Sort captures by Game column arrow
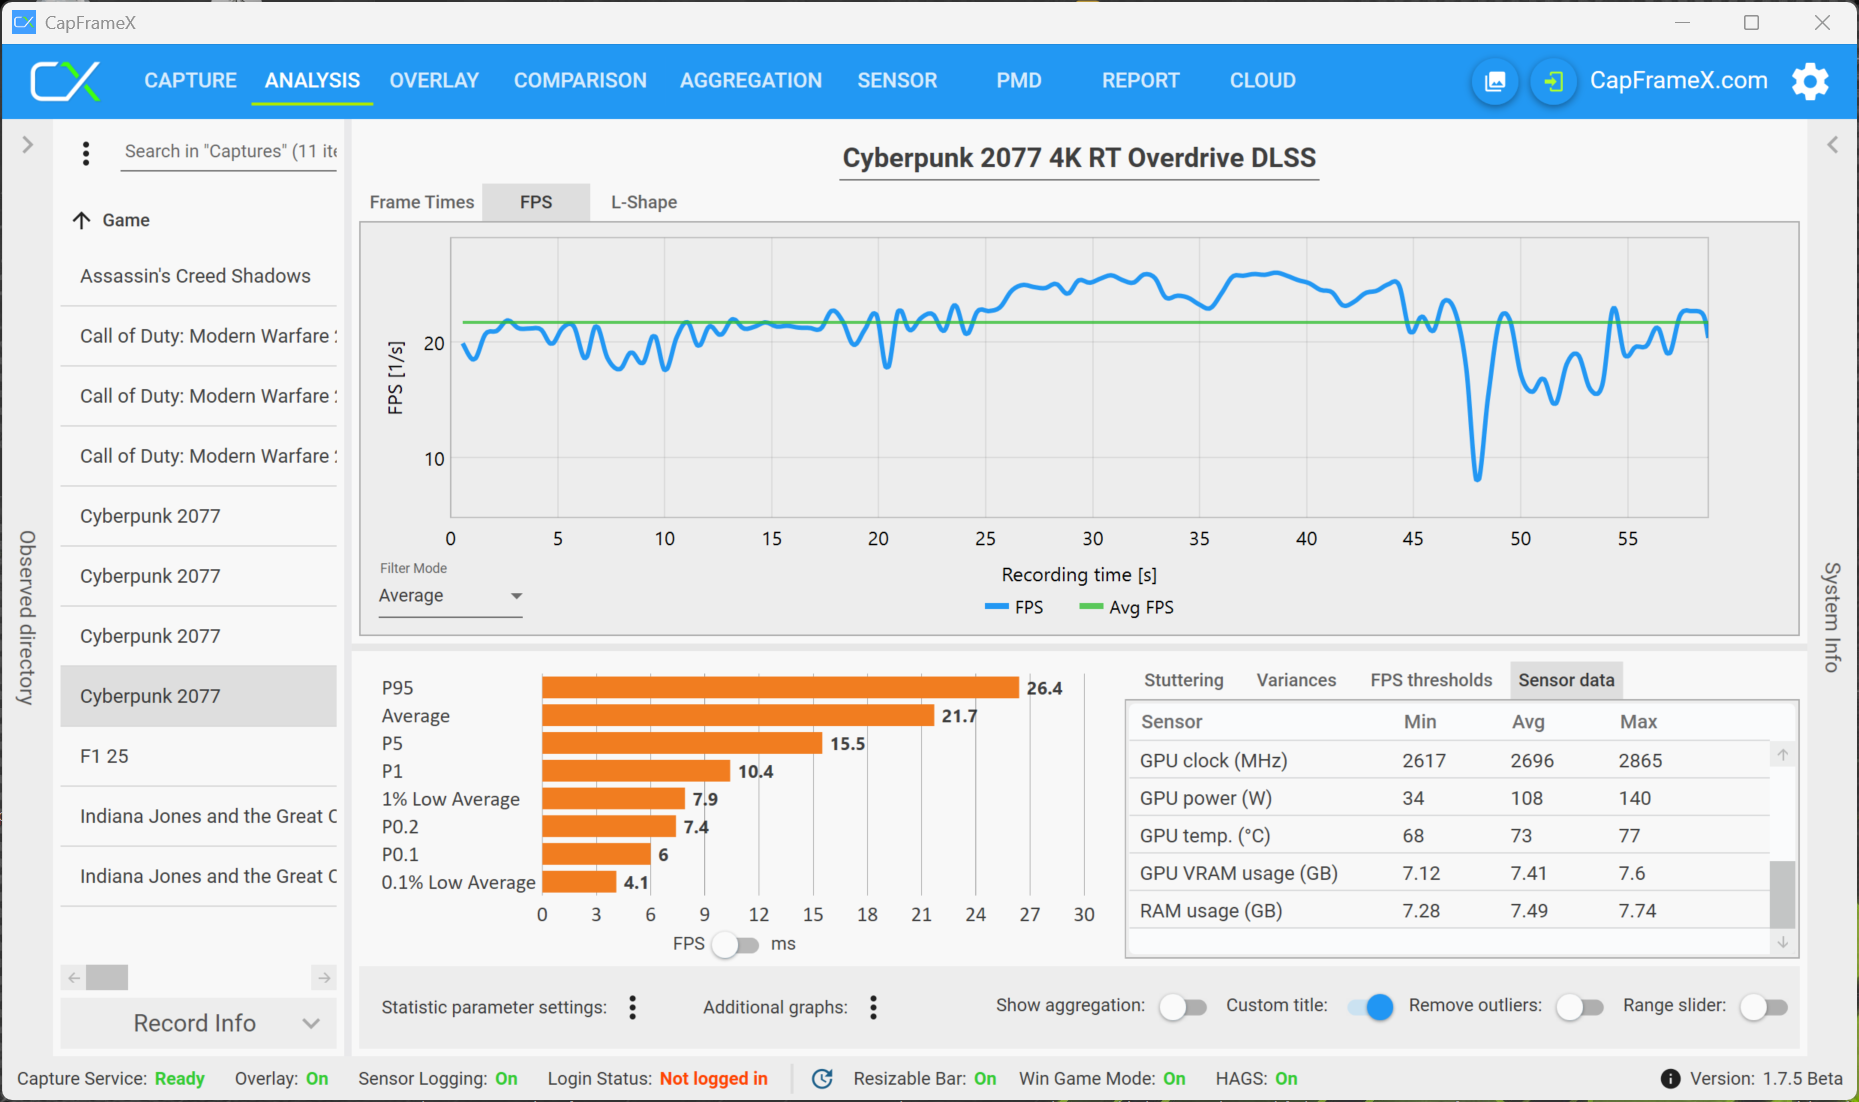Image resolution: width=1859 pixels, height=1102 pixels. [x=82, y=220]
